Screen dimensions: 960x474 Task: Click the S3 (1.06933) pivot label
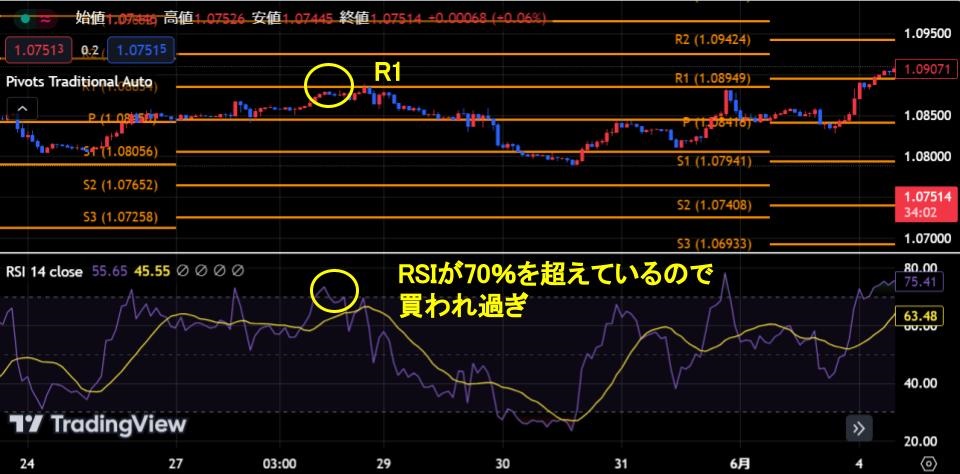[x=714, y=244]
